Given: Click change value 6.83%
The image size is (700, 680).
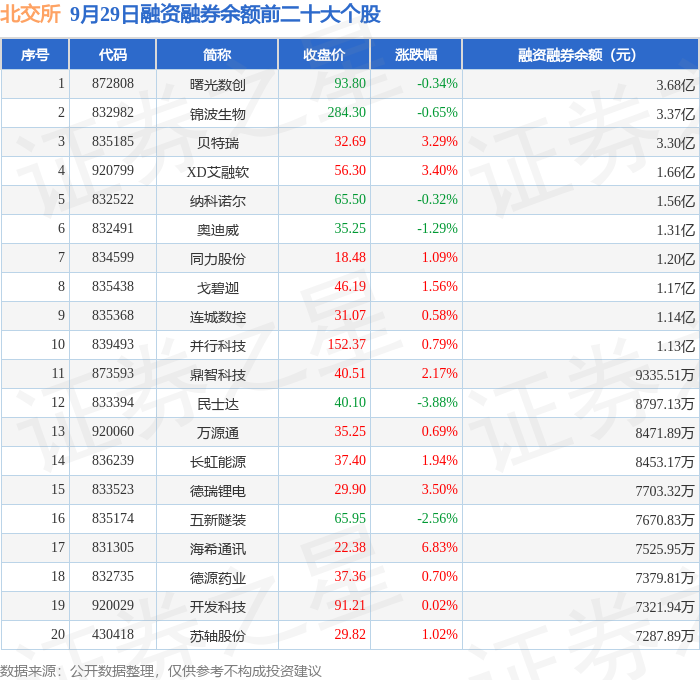Looking at the screenshot, I should 440,548.
